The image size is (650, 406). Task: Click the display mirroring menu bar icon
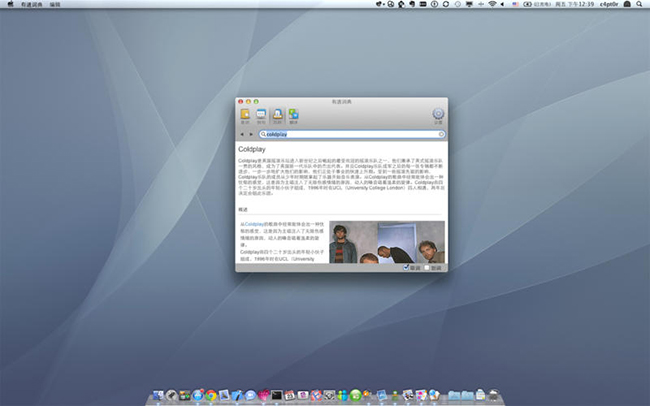pyautogui.click(x=469, y=4)
